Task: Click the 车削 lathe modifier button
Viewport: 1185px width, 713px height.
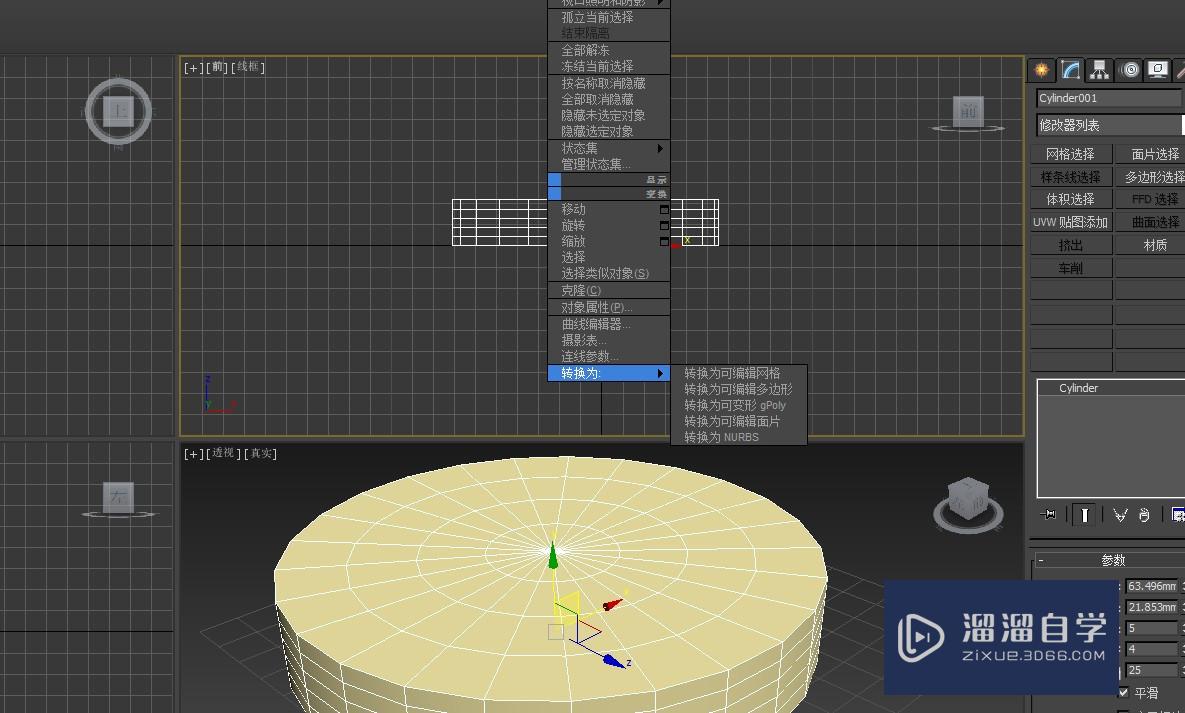Action: click(x=1071, y=268)
